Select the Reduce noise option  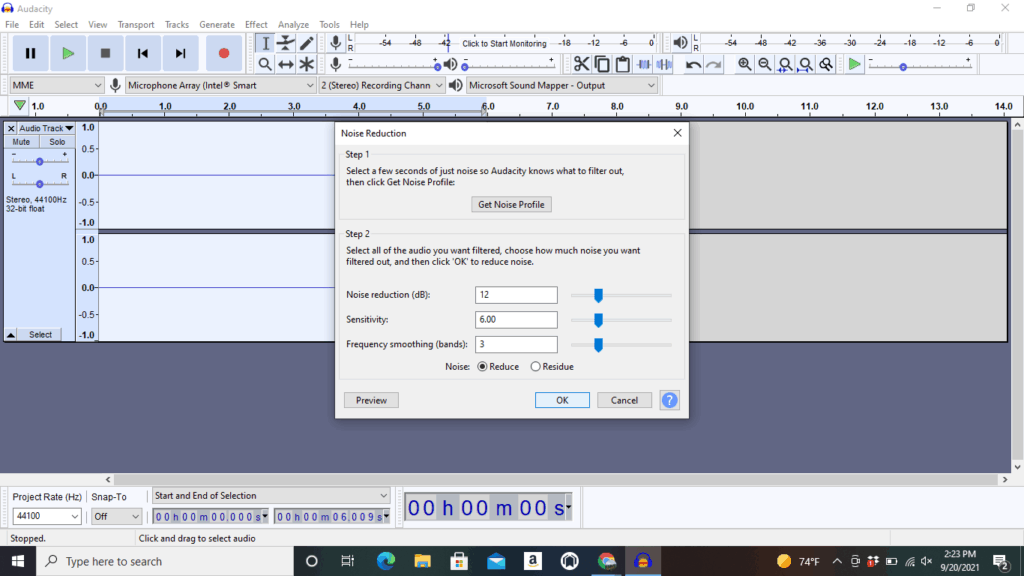coord(483,367)
